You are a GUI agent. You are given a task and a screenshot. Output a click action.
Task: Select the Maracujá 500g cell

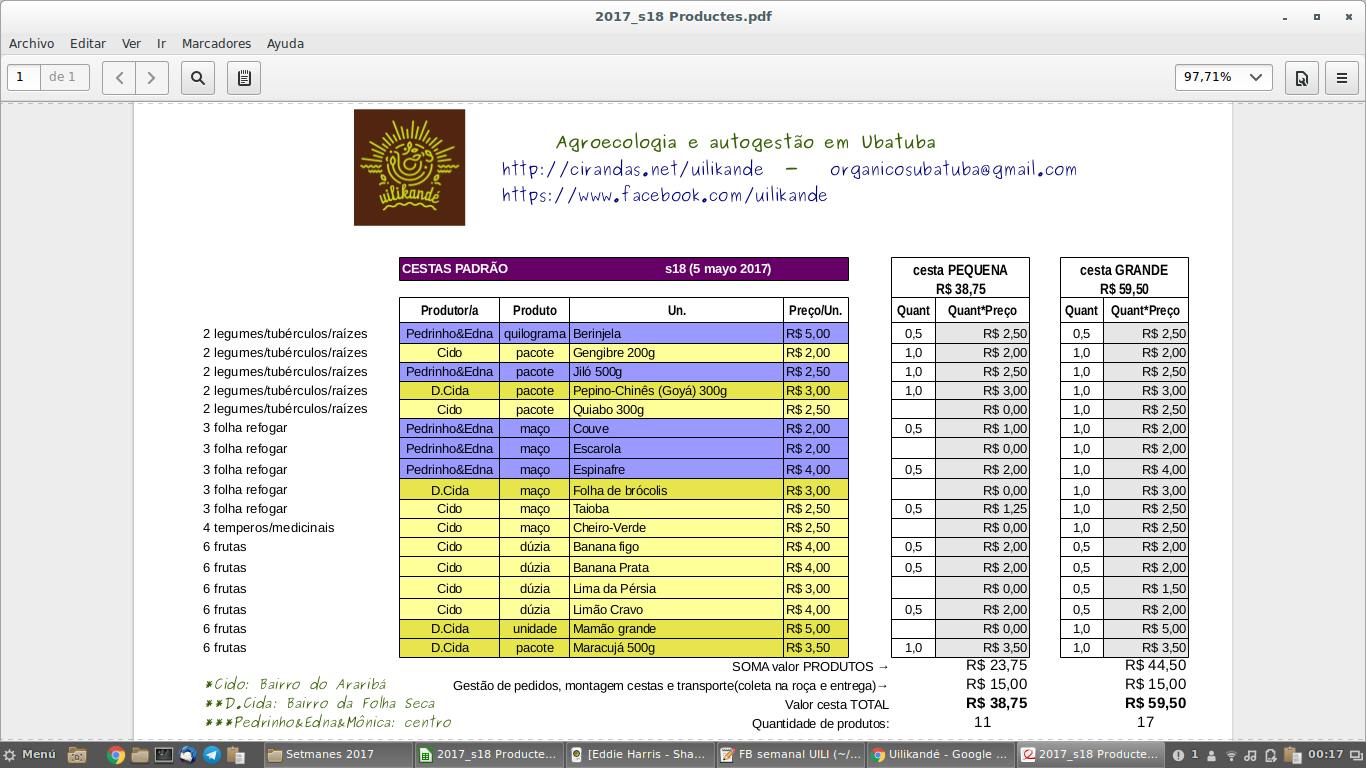(x=676, y=648)
